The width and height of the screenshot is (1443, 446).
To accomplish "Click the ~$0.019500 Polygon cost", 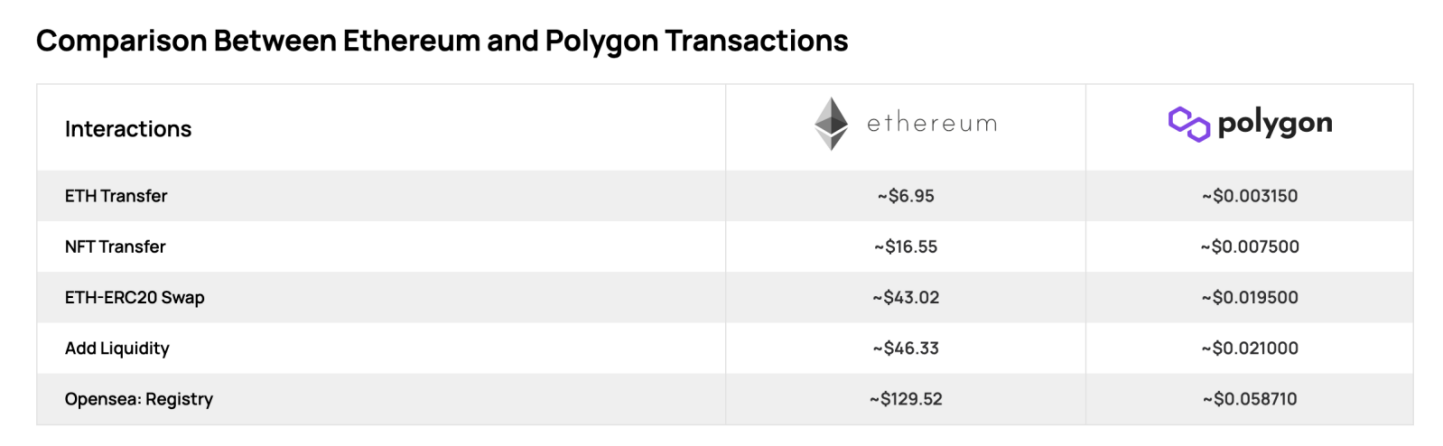I will [1250, 297].
